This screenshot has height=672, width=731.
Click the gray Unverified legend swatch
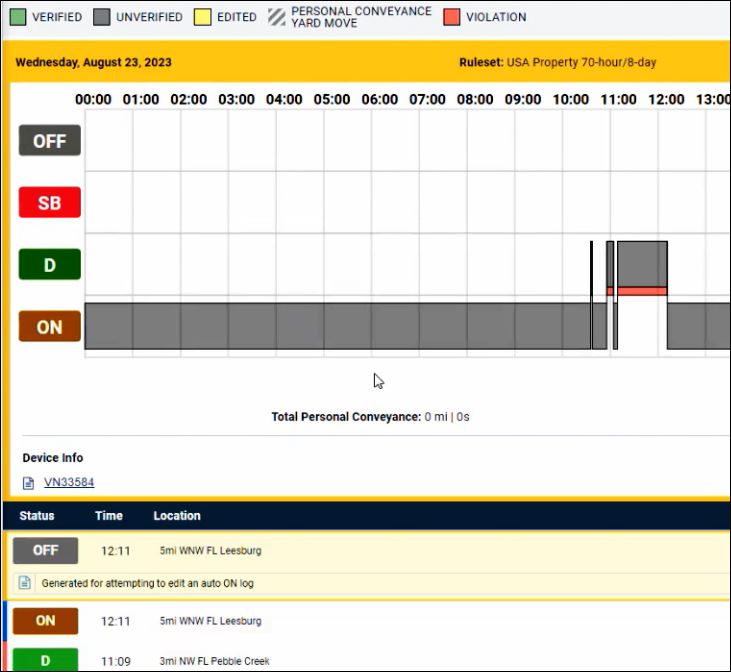pyautogui.click(x=101, y=17)
